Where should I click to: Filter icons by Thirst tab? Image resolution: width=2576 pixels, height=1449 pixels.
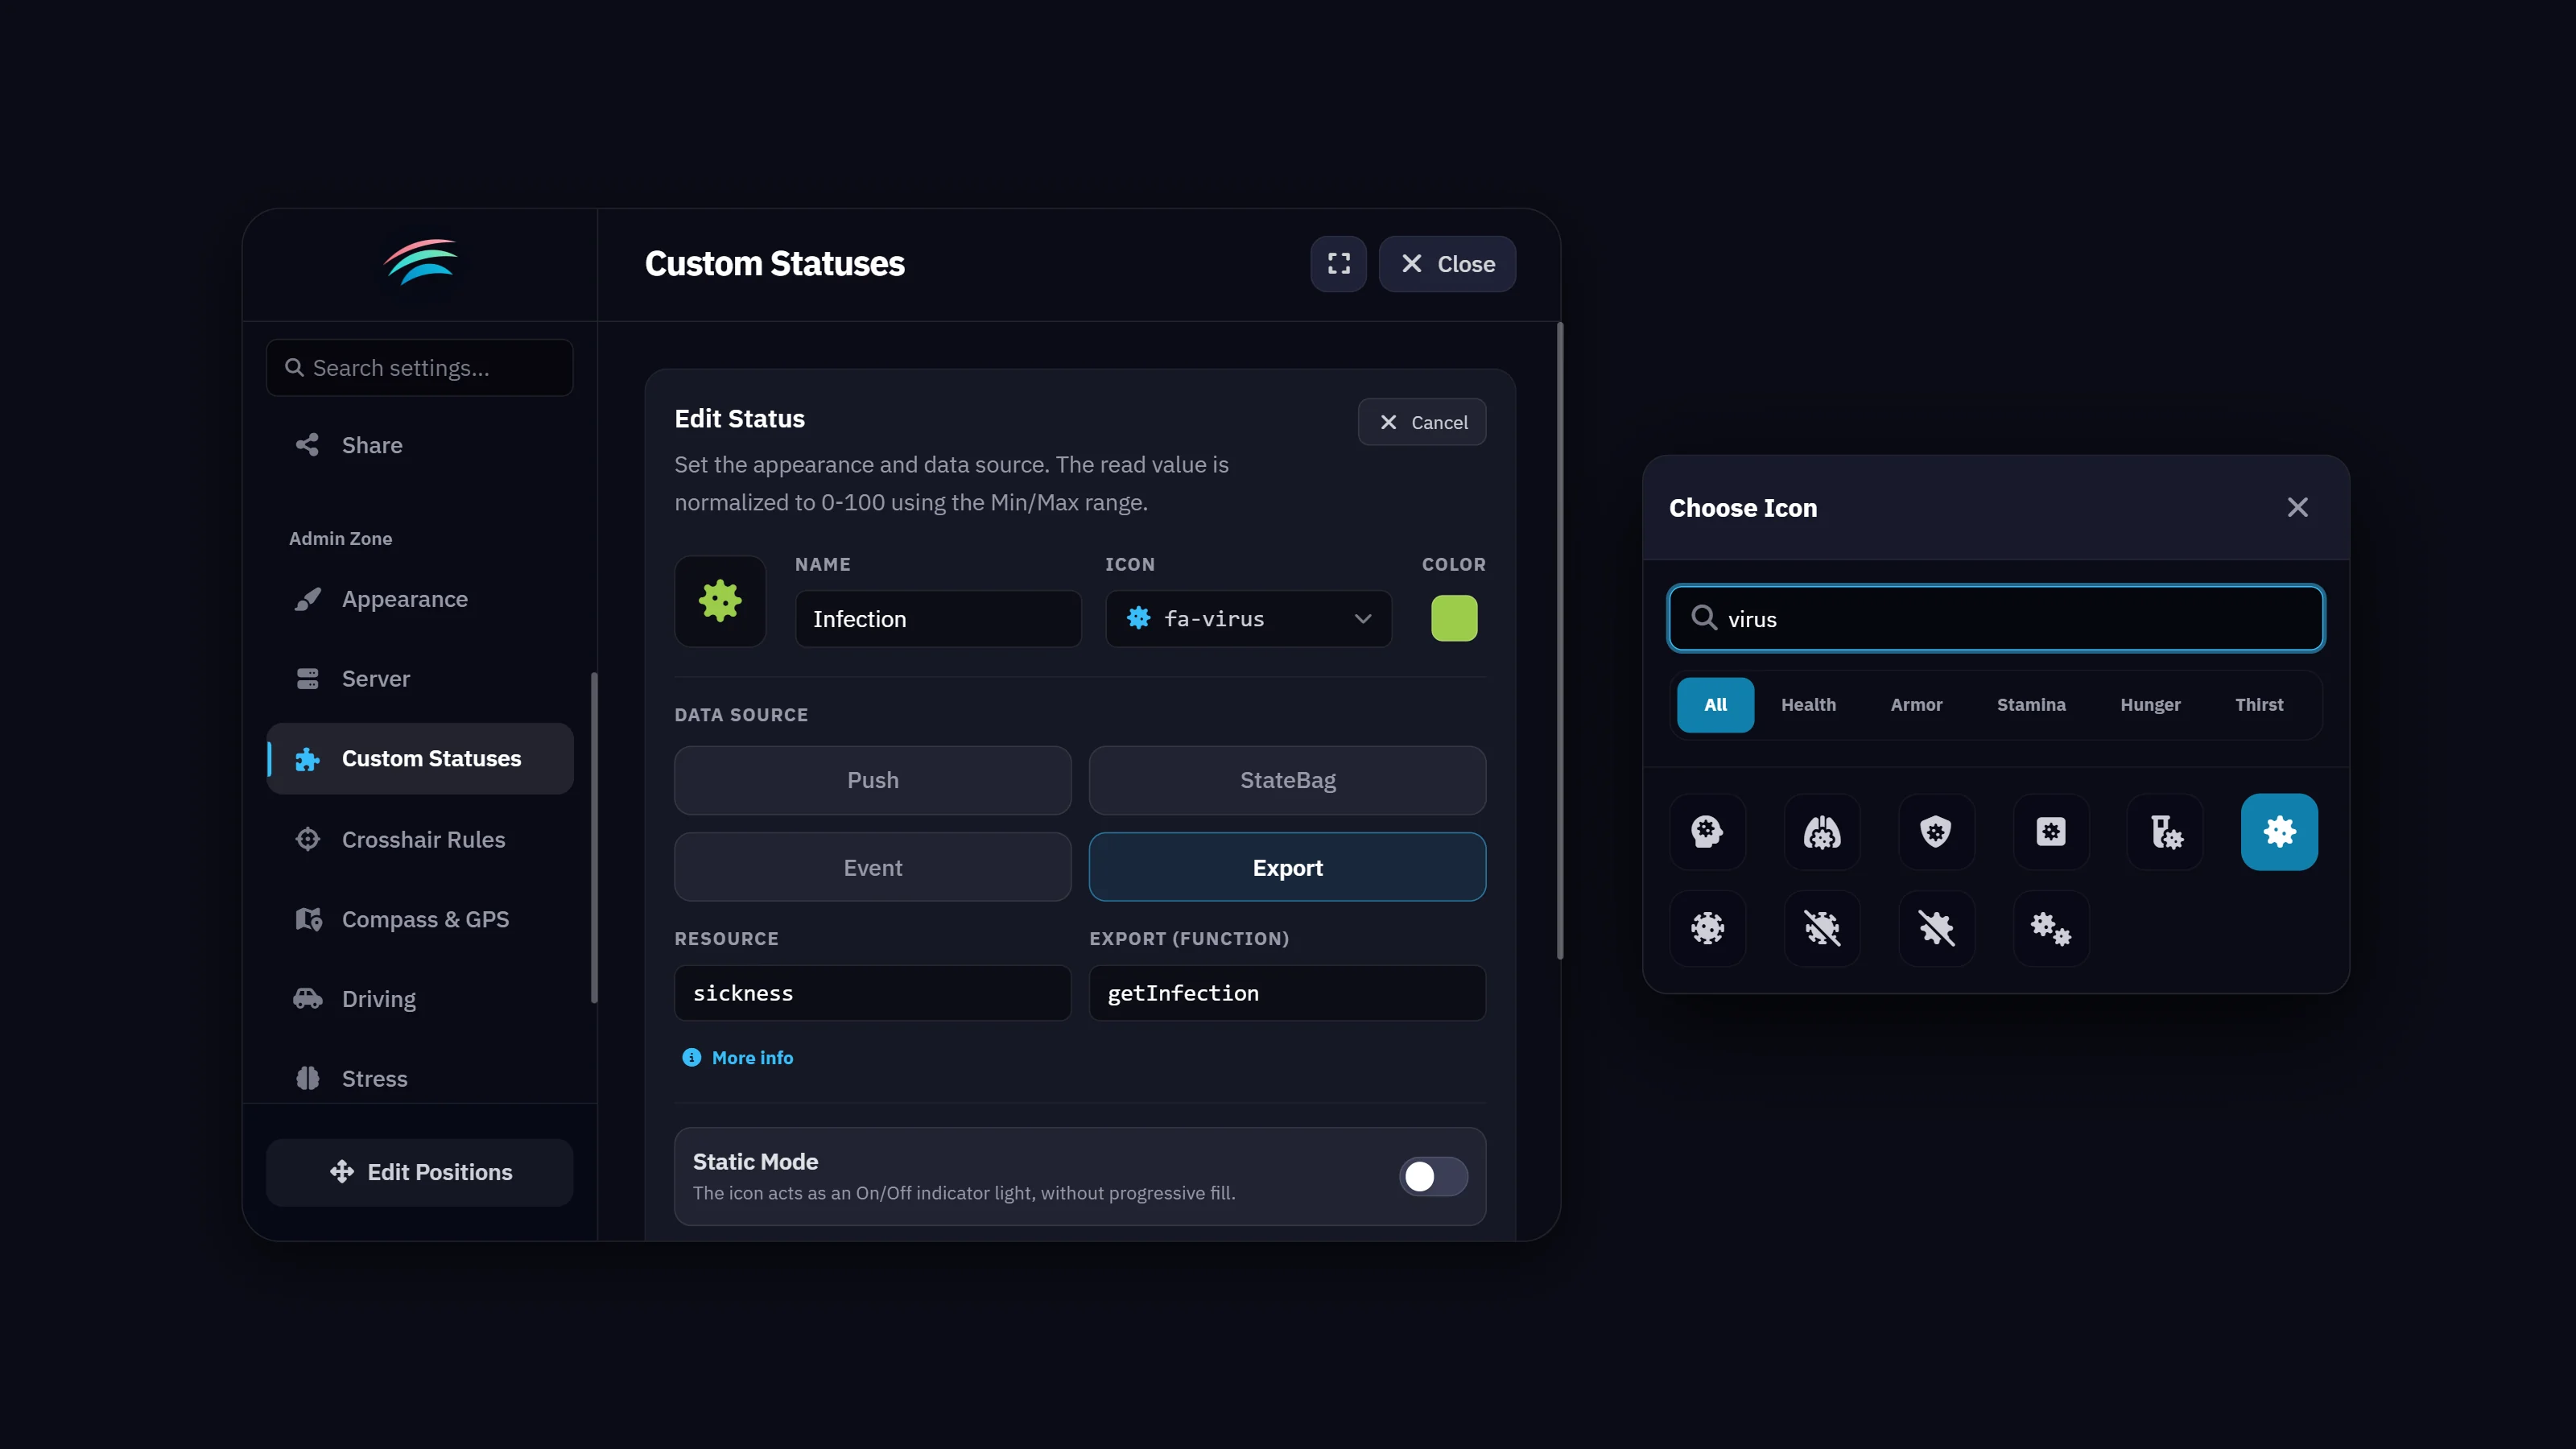2259,705
